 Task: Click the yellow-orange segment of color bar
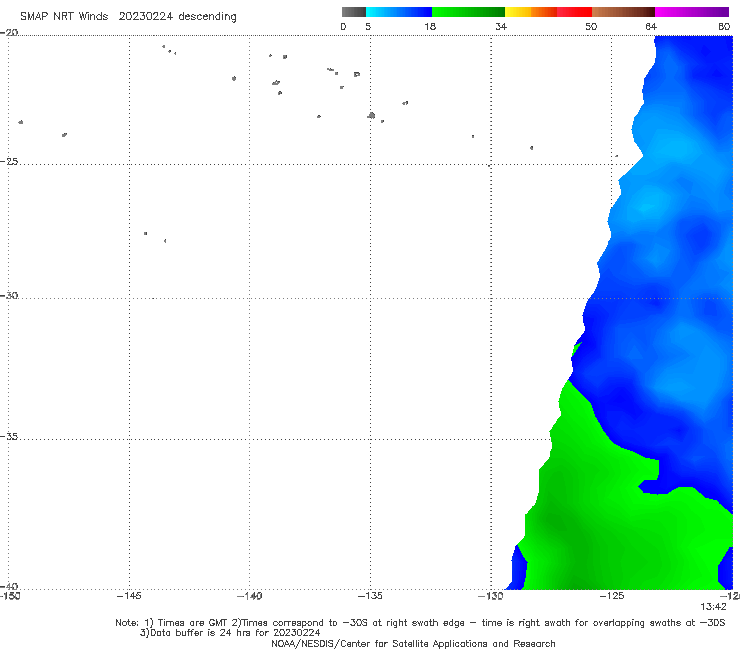pos(530,12)
